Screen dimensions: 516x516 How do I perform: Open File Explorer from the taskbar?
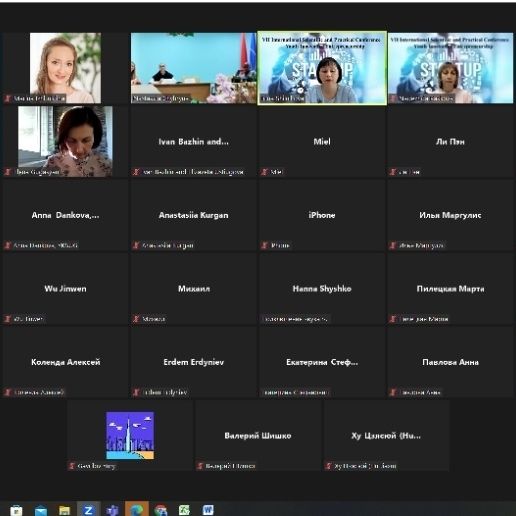tap(64, 510)
